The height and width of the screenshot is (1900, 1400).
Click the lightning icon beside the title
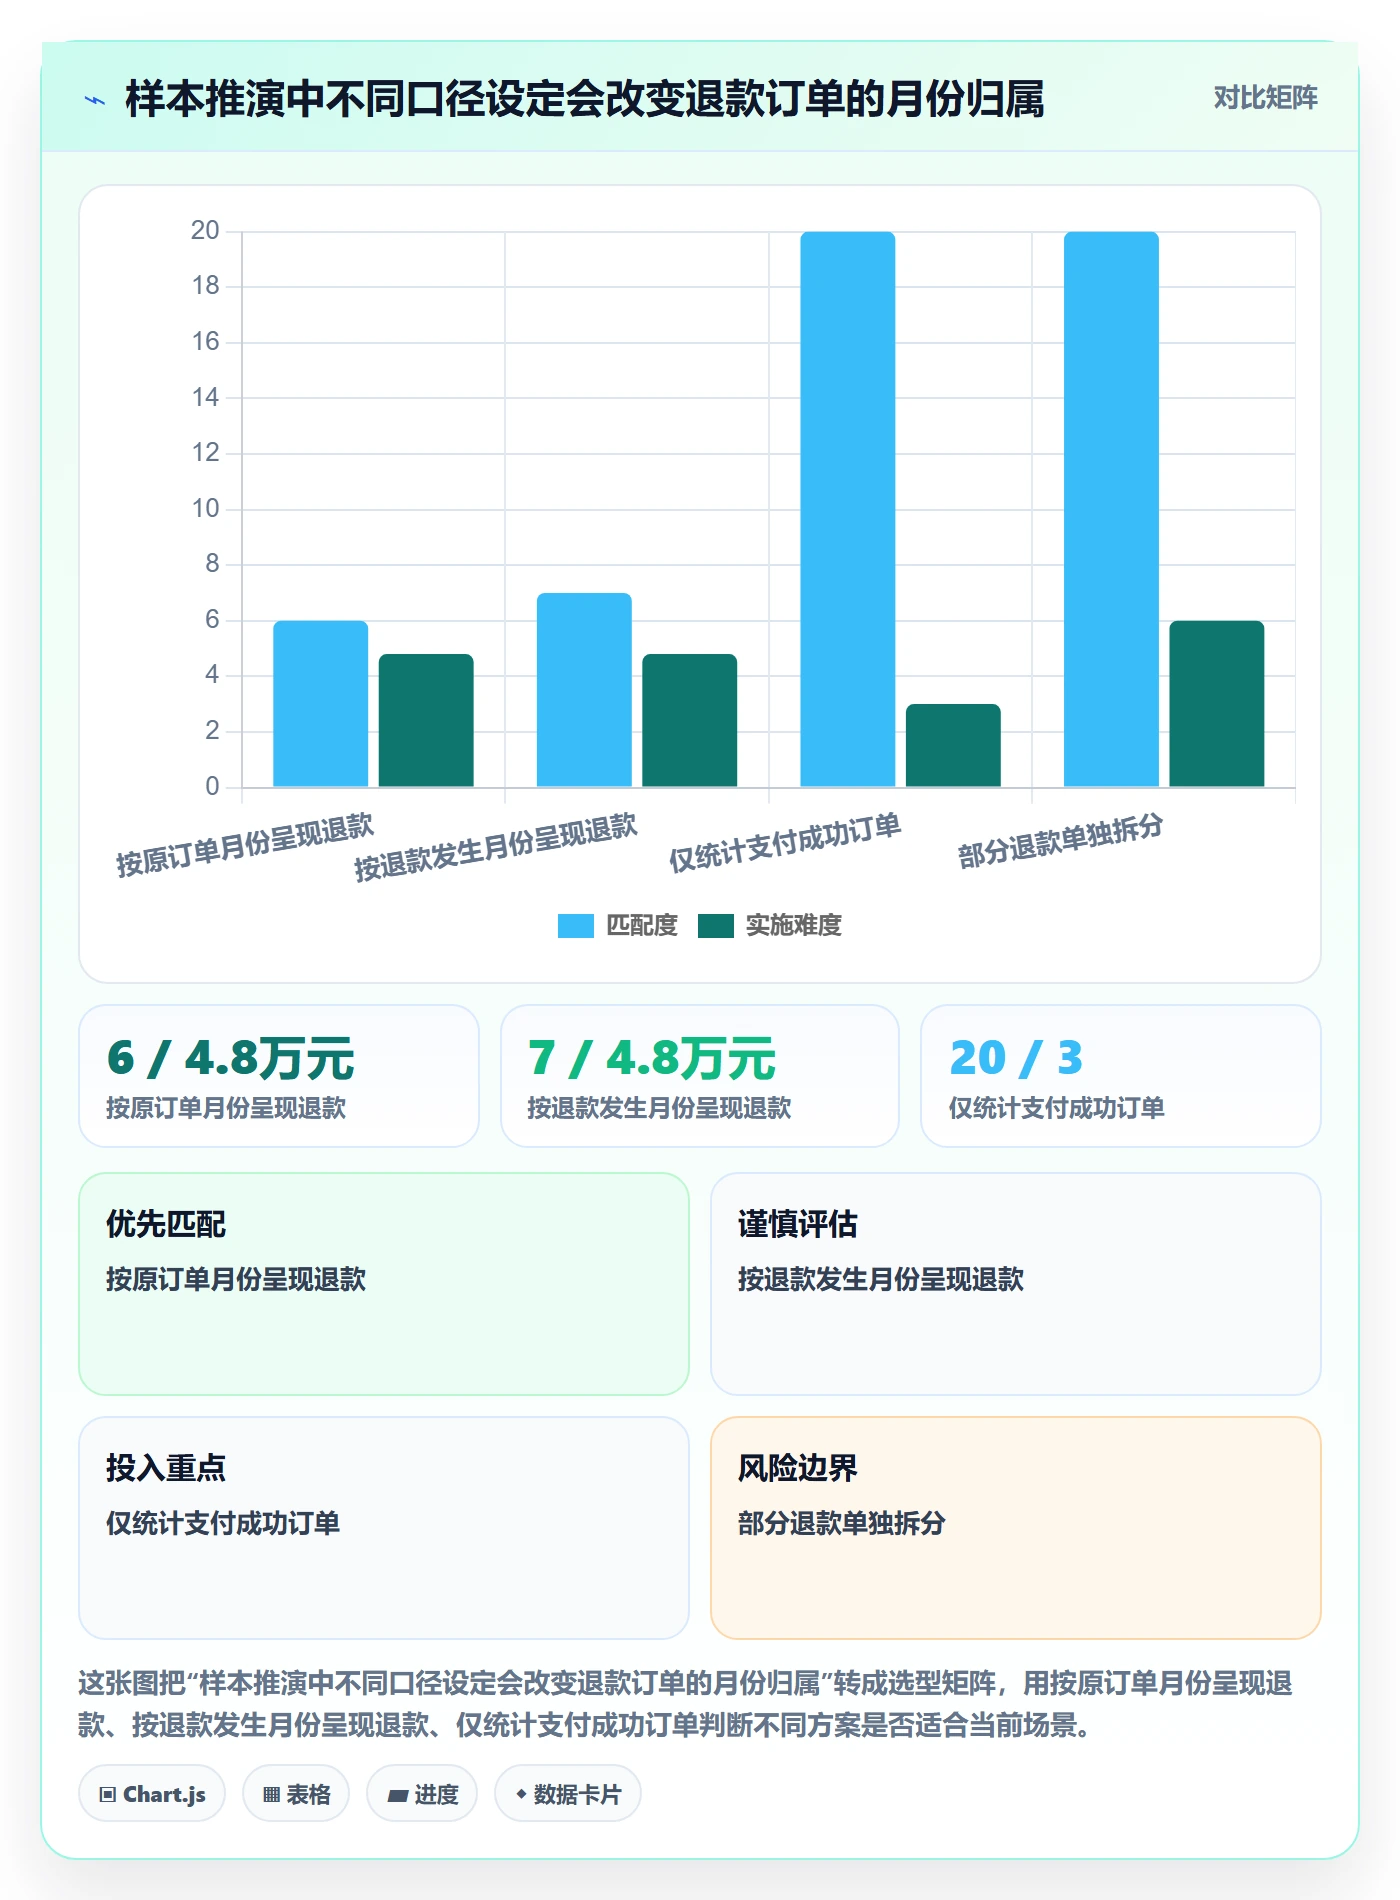(x=95, y=100)
